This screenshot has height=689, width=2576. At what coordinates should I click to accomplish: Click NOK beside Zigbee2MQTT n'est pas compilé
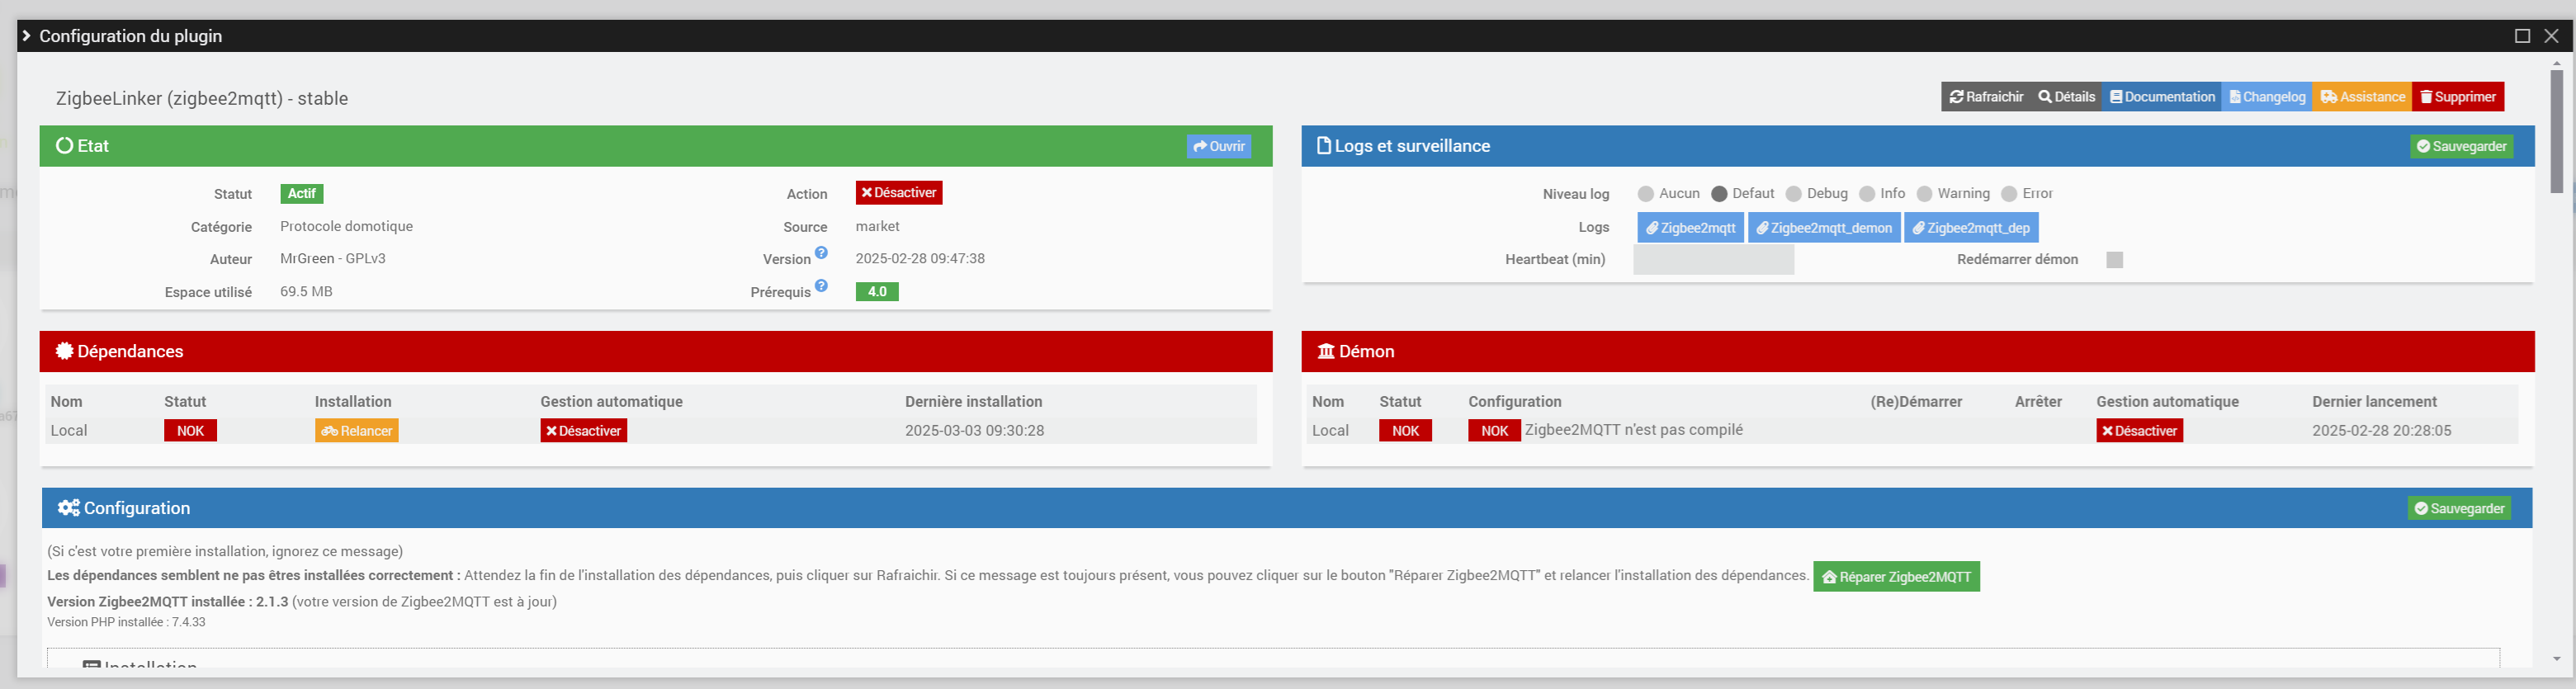click(x=1494, y=431)
